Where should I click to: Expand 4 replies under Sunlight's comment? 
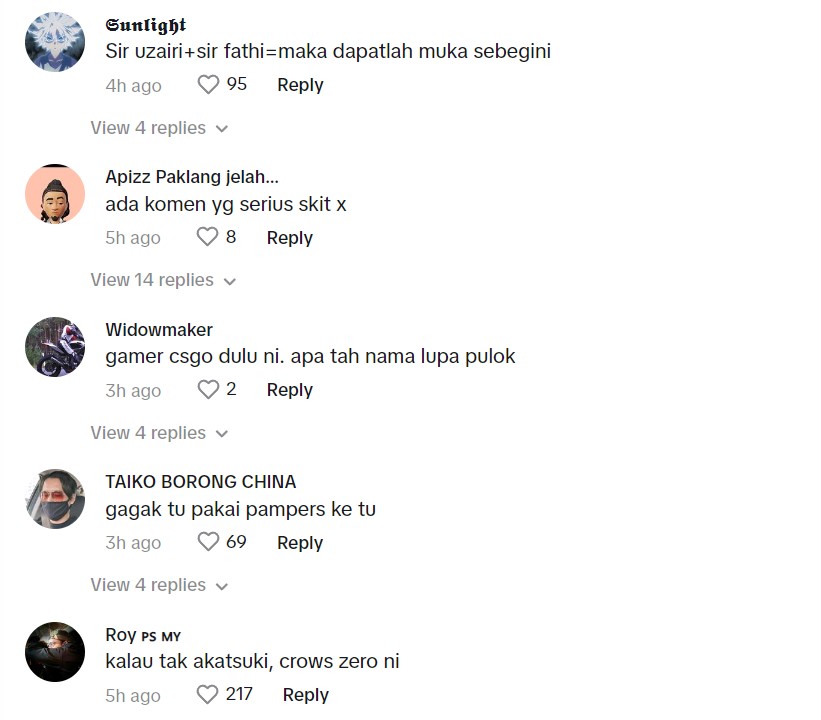click(x=159, y=128)
